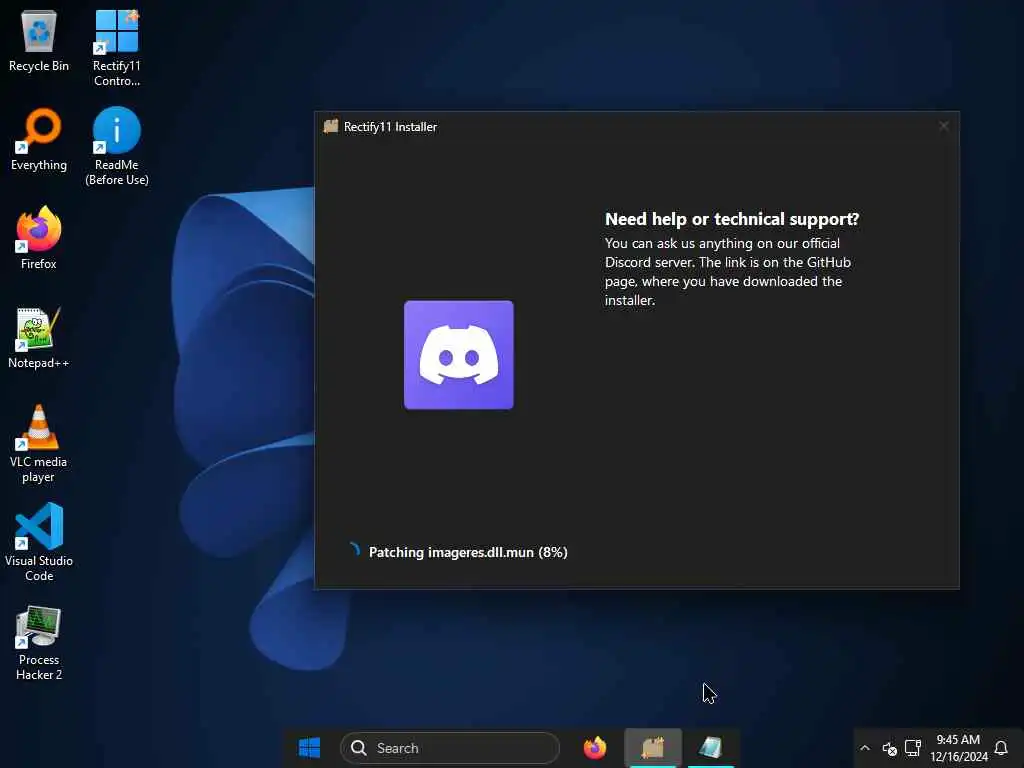Open the clock showing 9:45 AM

pyautogui.click(x=958, y=748)
